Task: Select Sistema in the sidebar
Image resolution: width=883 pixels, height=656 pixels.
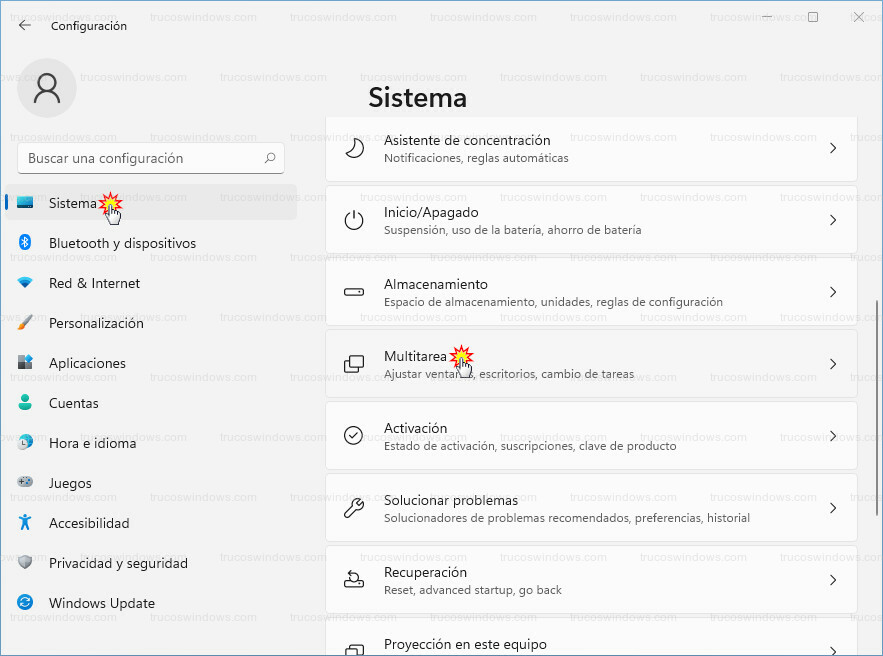Action: click(72, 203)
